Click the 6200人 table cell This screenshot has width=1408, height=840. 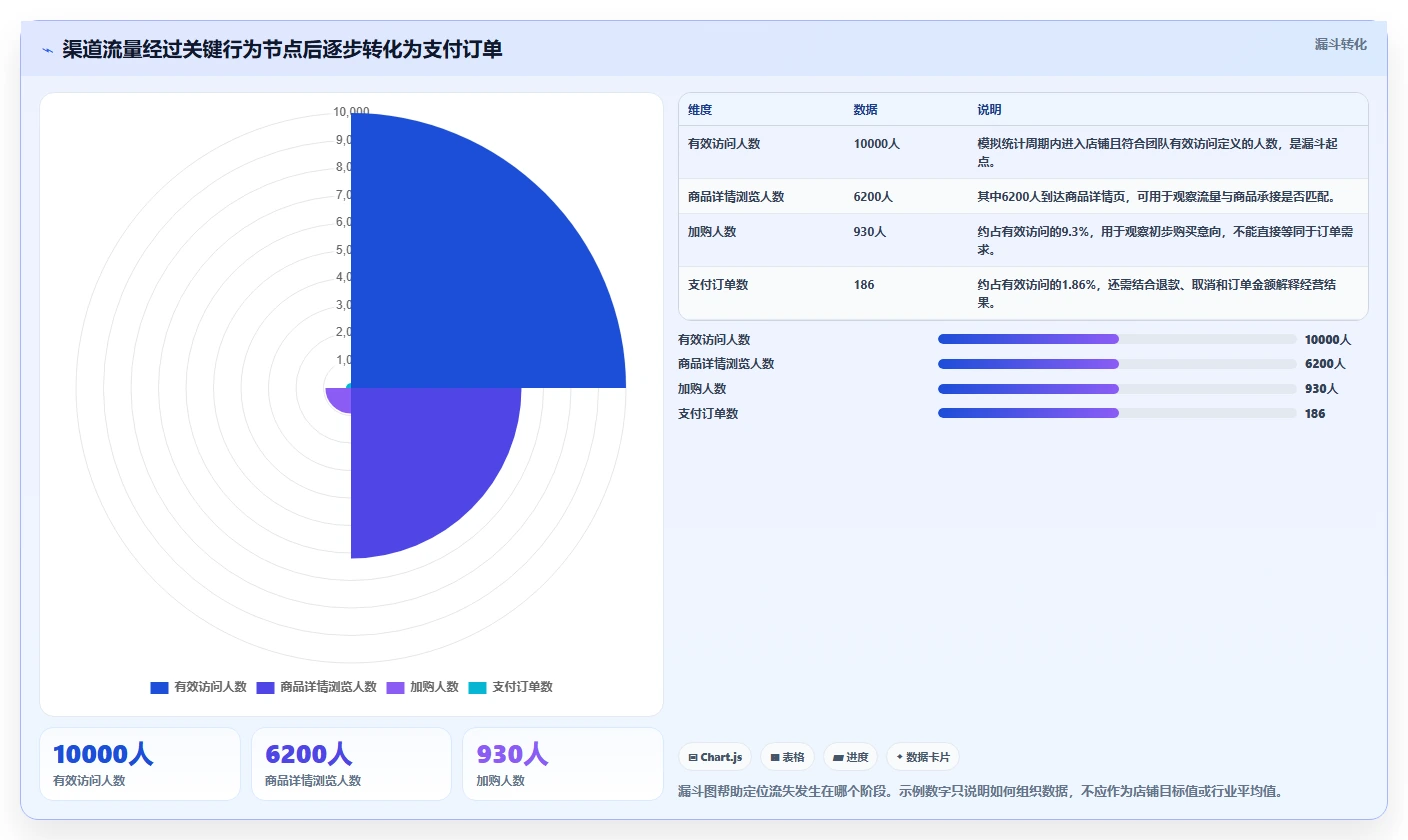tap(873, 197)
